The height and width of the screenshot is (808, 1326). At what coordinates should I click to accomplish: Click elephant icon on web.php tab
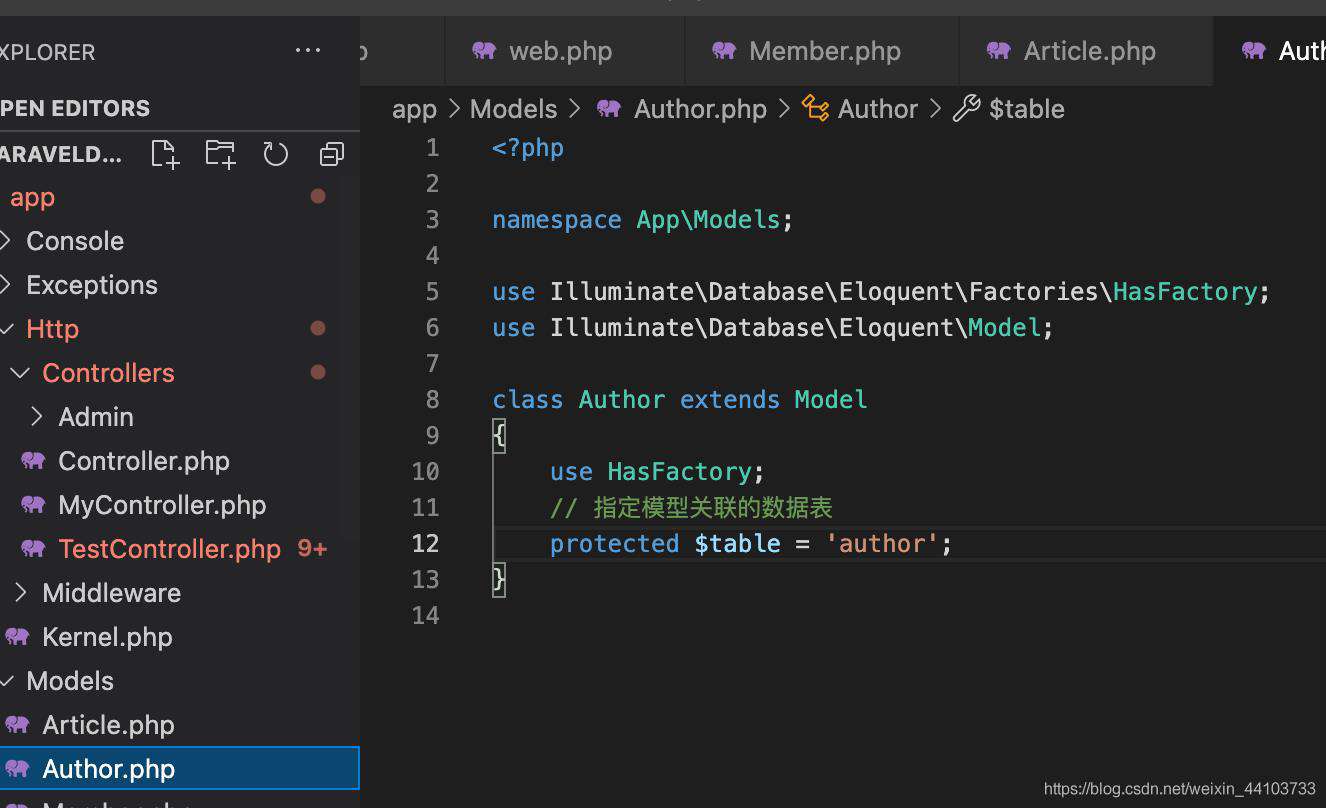[484, 51]
